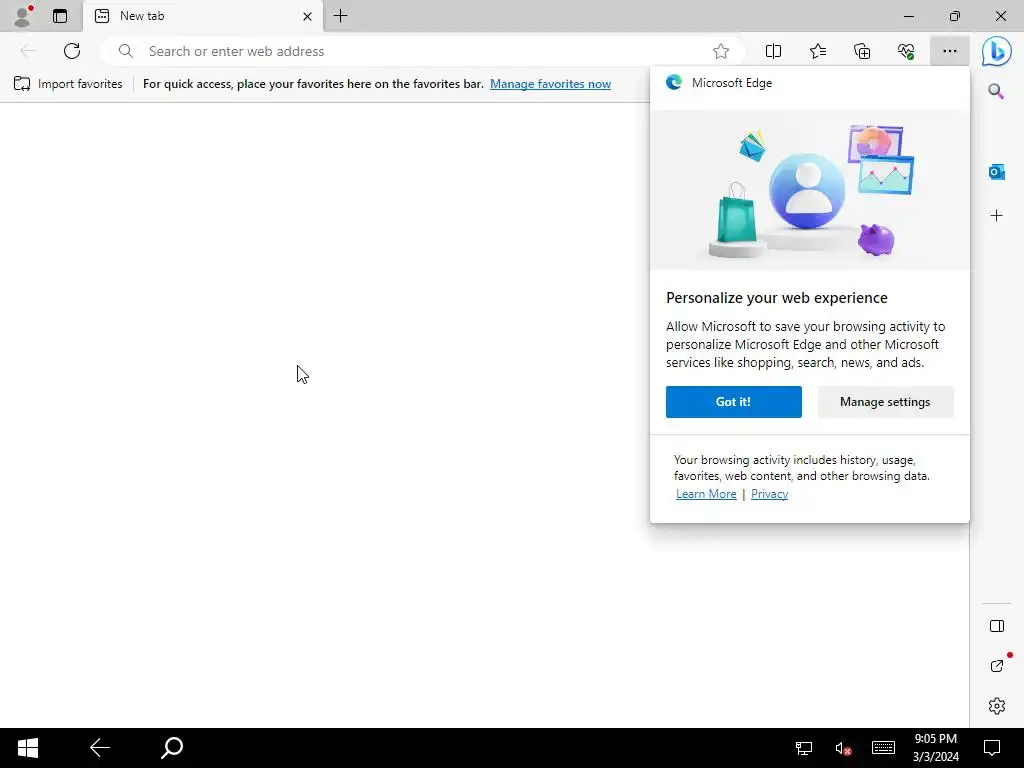Focus the Search or enter web address field
The width and height of the screenshot is (1024, 768).
coord(424,51)
